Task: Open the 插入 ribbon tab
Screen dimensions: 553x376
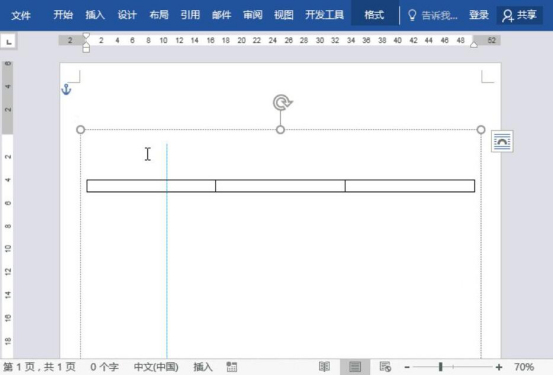Action: click(x=95, y=15)
